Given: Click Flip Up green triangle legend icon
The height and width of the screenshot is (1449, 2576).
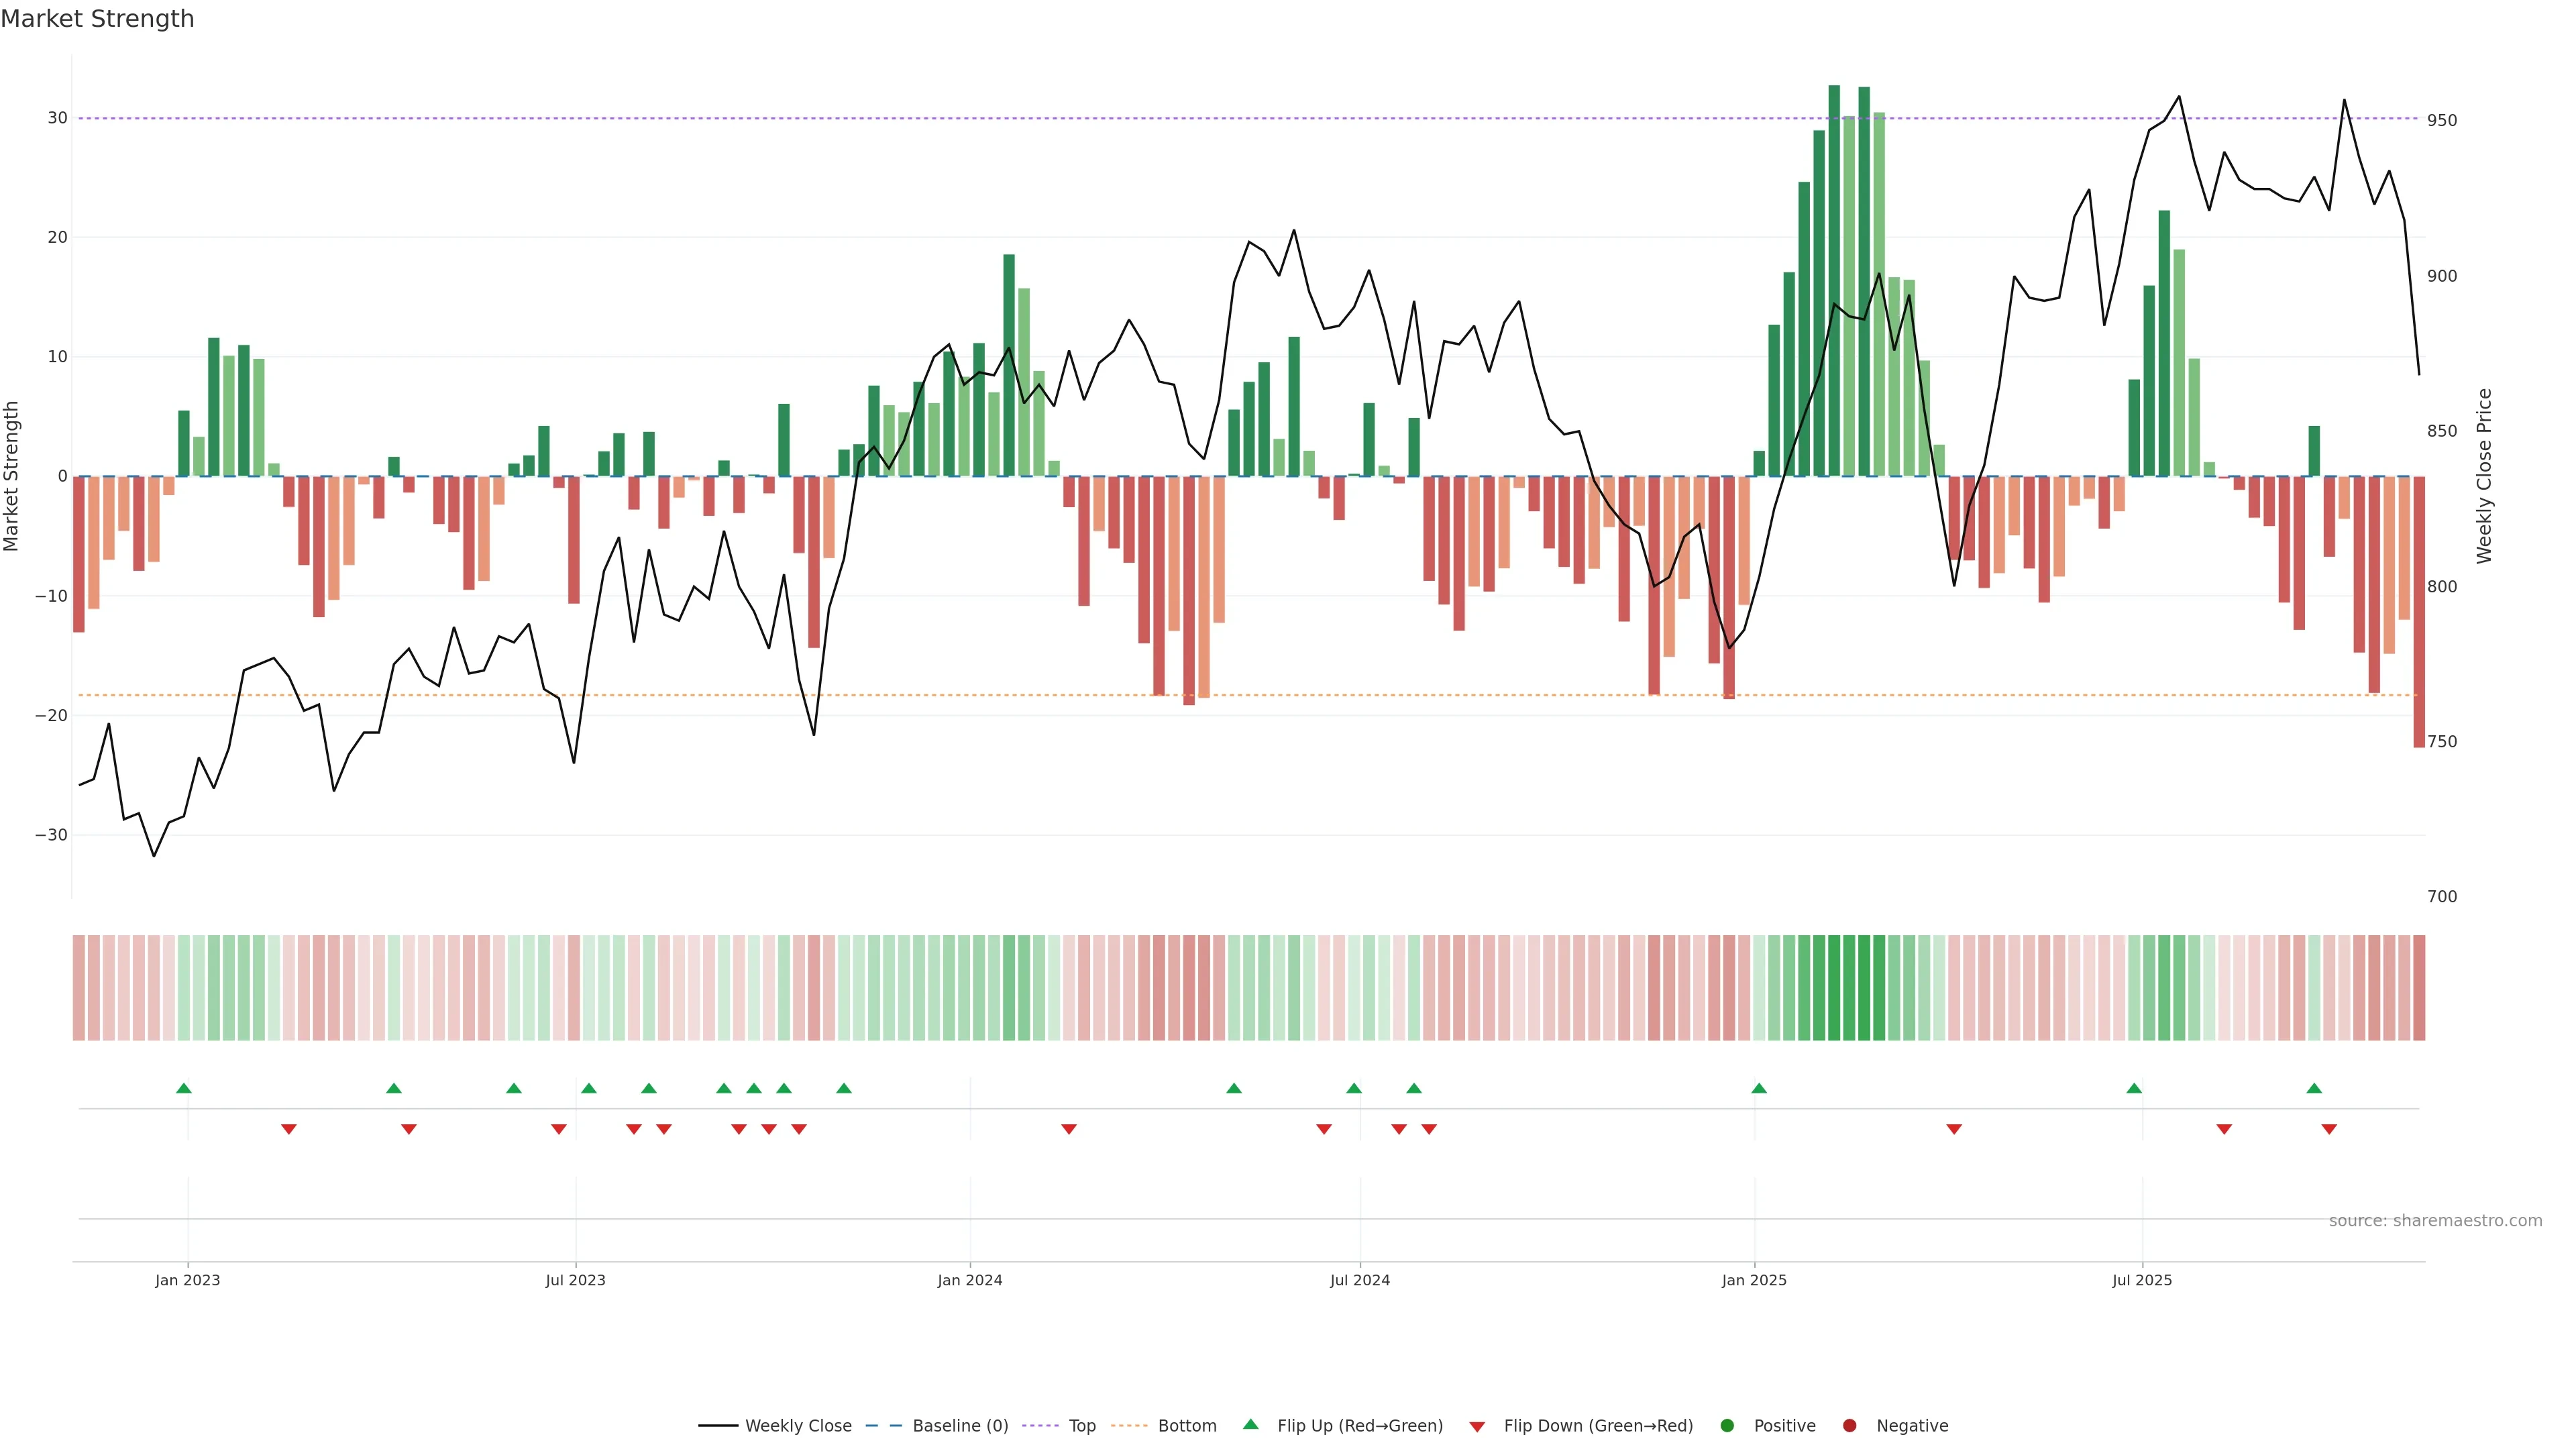Looking at the screenshot, I should [x=1250, y=1424].
